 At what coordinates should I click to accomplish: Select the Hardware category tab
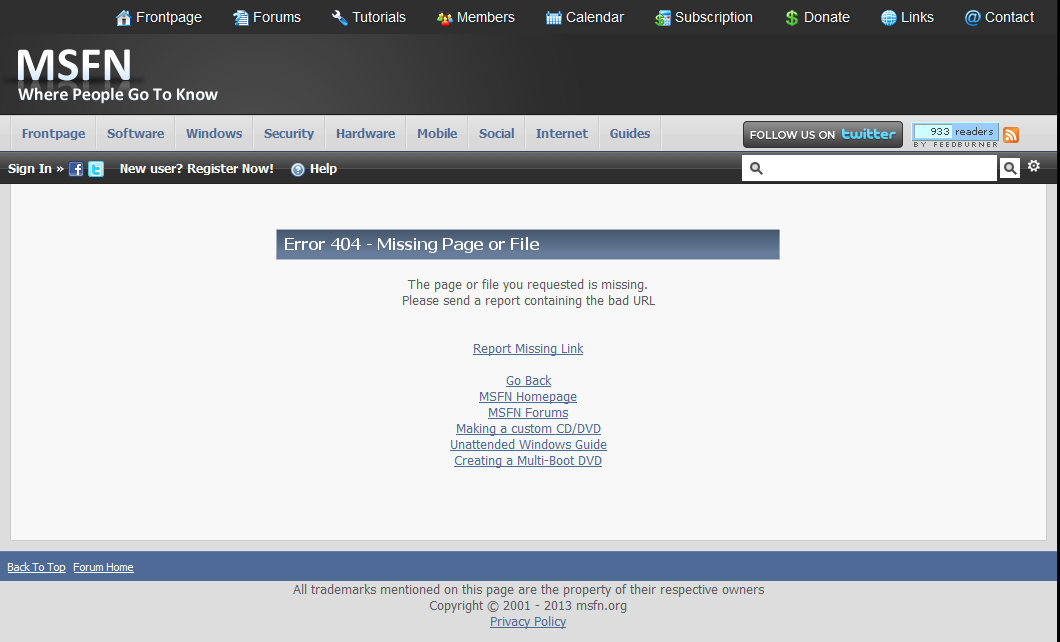click(x=365, y=133)
